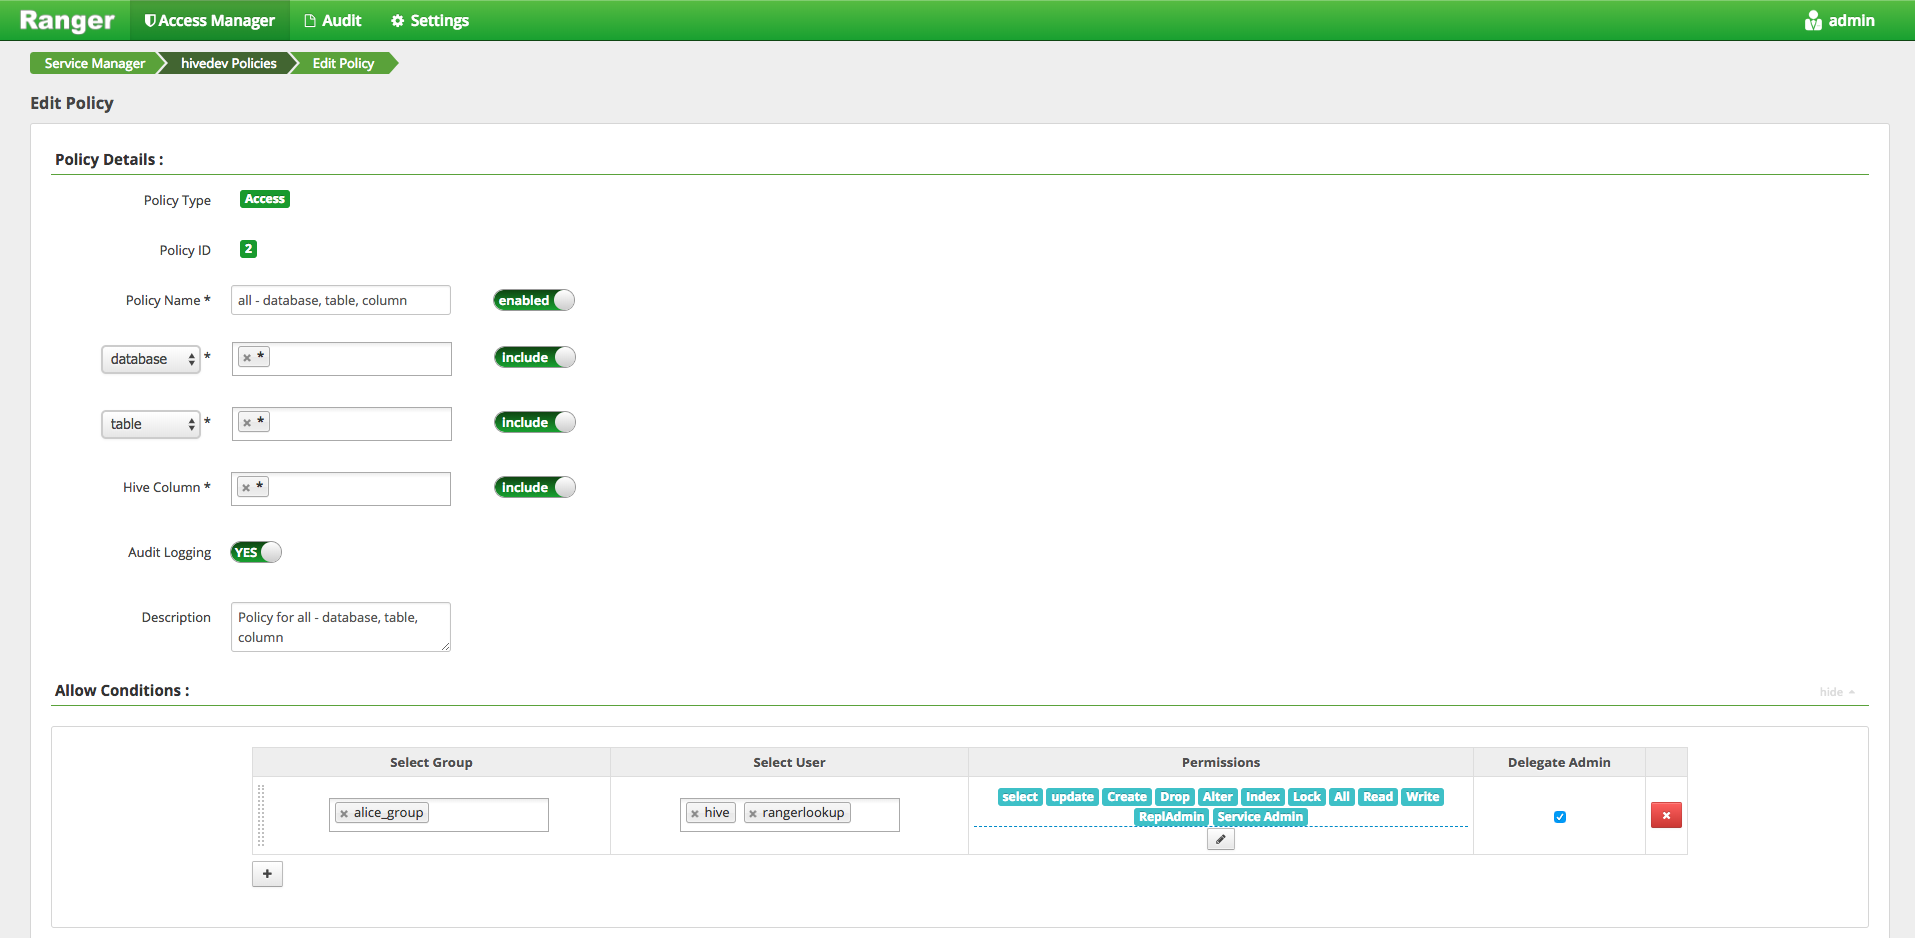Screen dimensions: 1915x938
Task: Click the update permission tag
Action: pos(1073,797)
